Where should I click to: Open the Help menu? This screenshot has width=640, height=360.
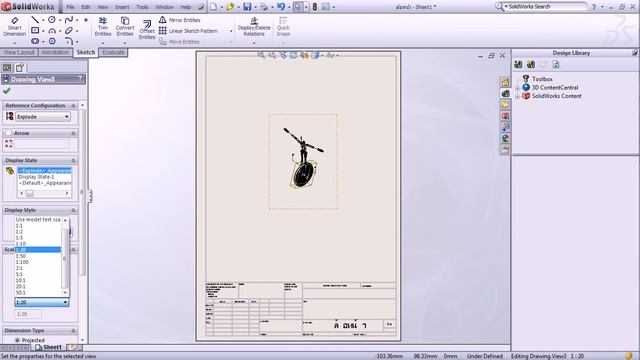pyautogui.click(x=186, y=7)
